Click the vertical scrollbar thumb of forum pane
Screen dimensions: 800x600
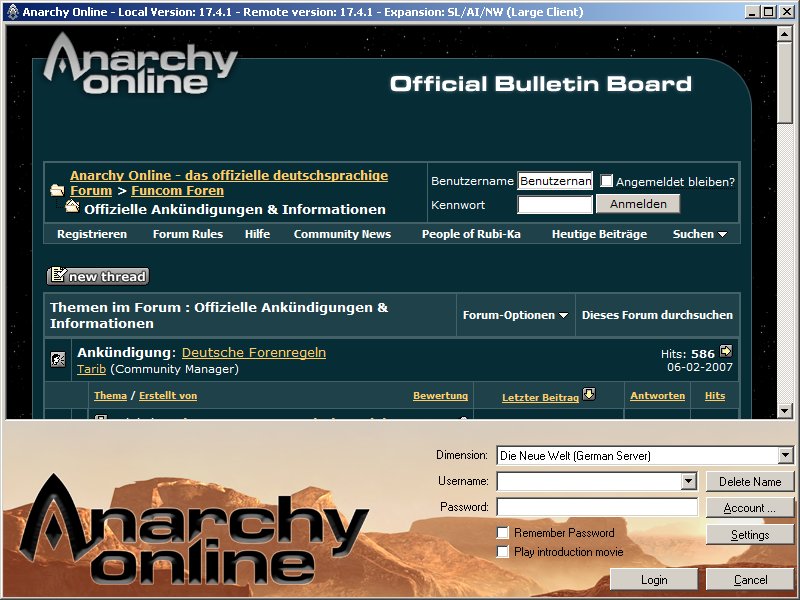click(784, 82)
